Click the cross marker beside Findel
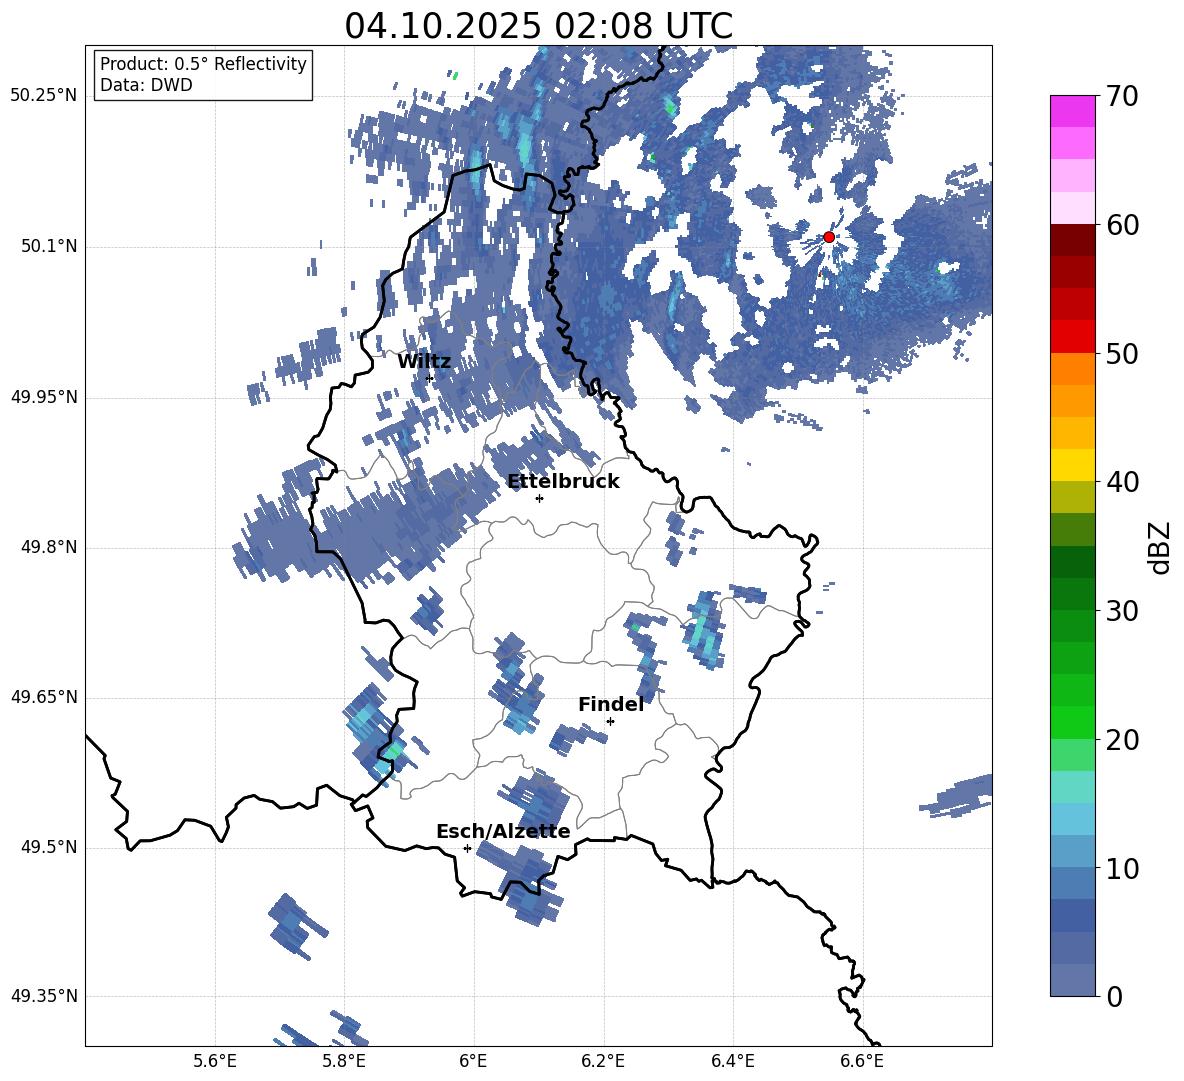 610,722
